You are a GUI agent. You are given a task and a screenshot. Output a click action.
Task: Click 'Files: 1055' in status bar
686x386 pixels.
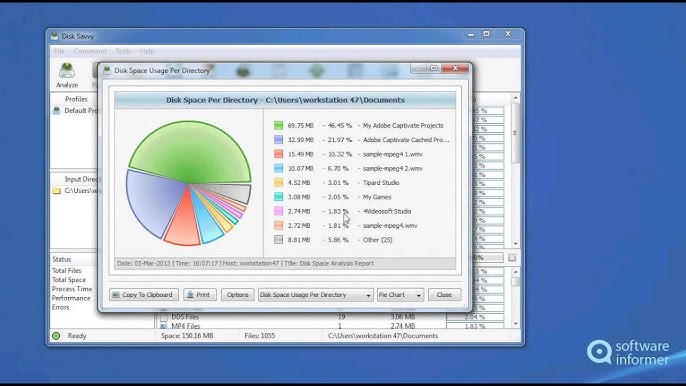(259, 336)
